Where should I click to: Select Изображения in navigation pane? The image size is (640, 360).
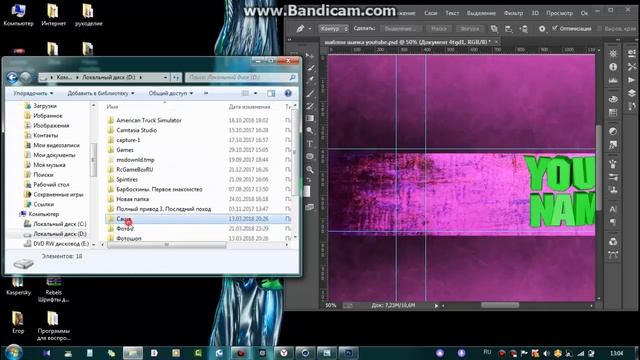pyautogui.click(x=51, y=126)
